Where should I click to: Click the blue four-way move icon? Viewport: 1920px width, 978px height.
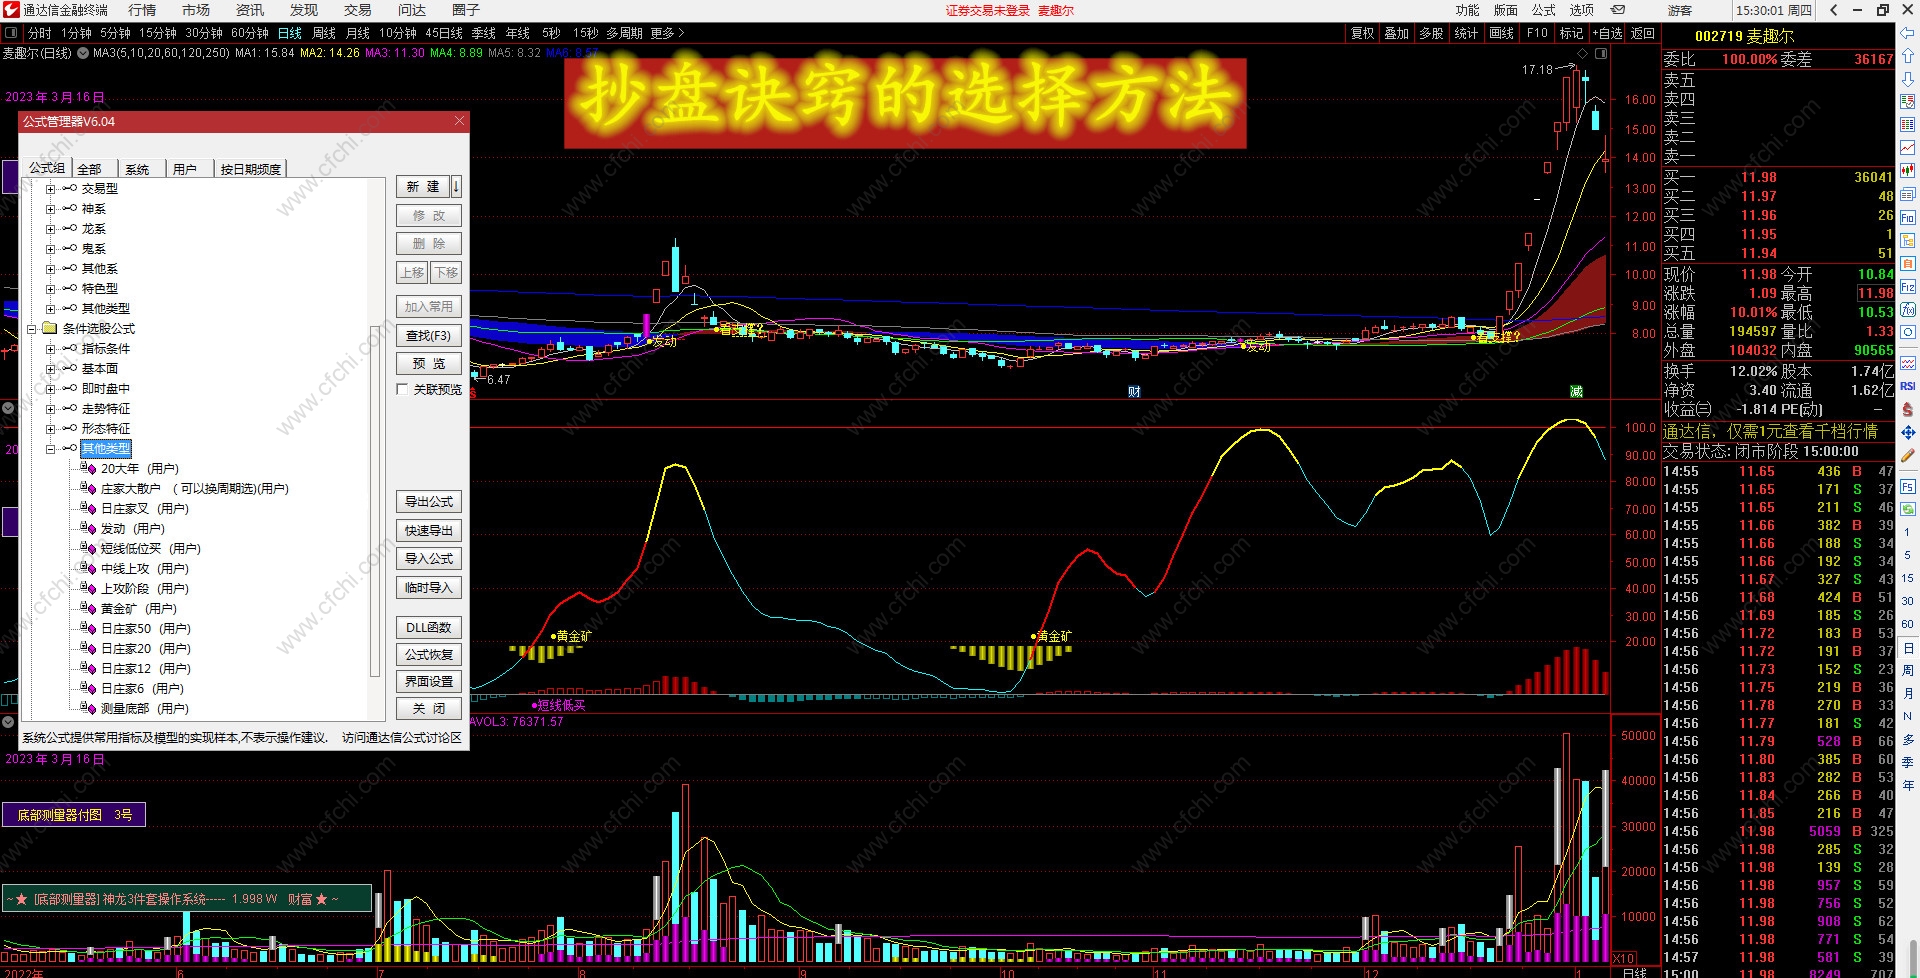(x=1908, y=432)
